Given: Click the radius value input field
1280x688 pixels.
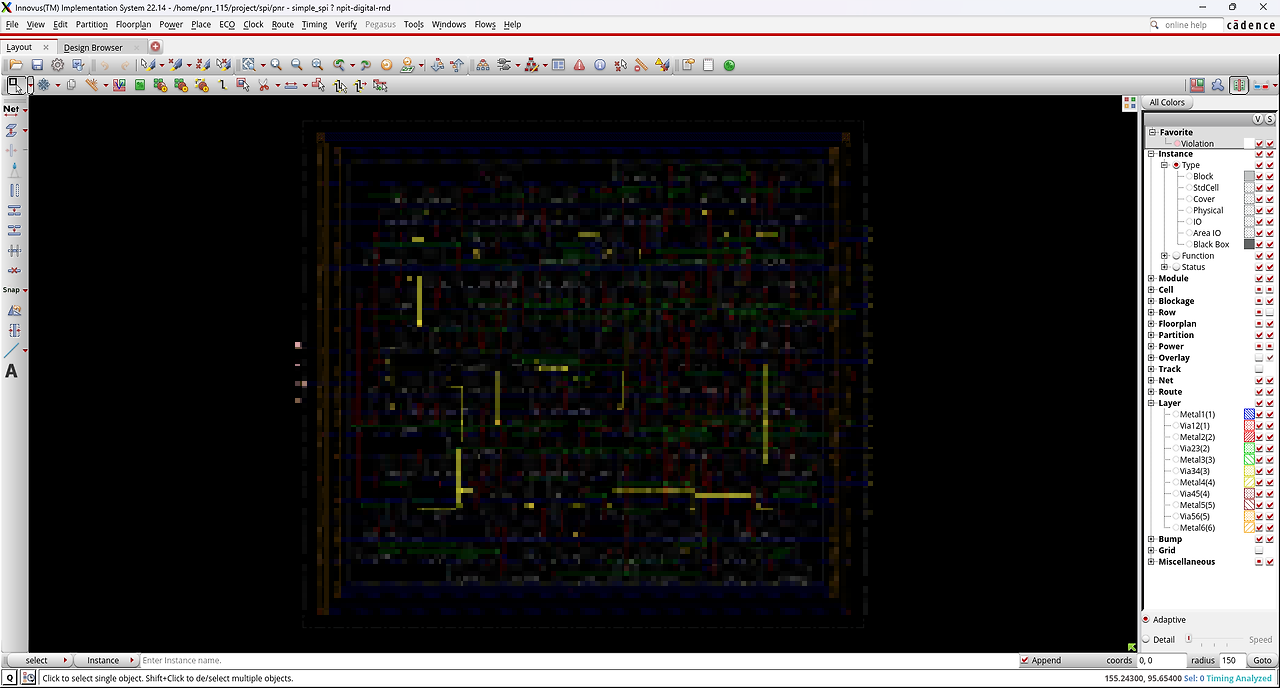Looking at the screenshot, I should point(1232,660).
